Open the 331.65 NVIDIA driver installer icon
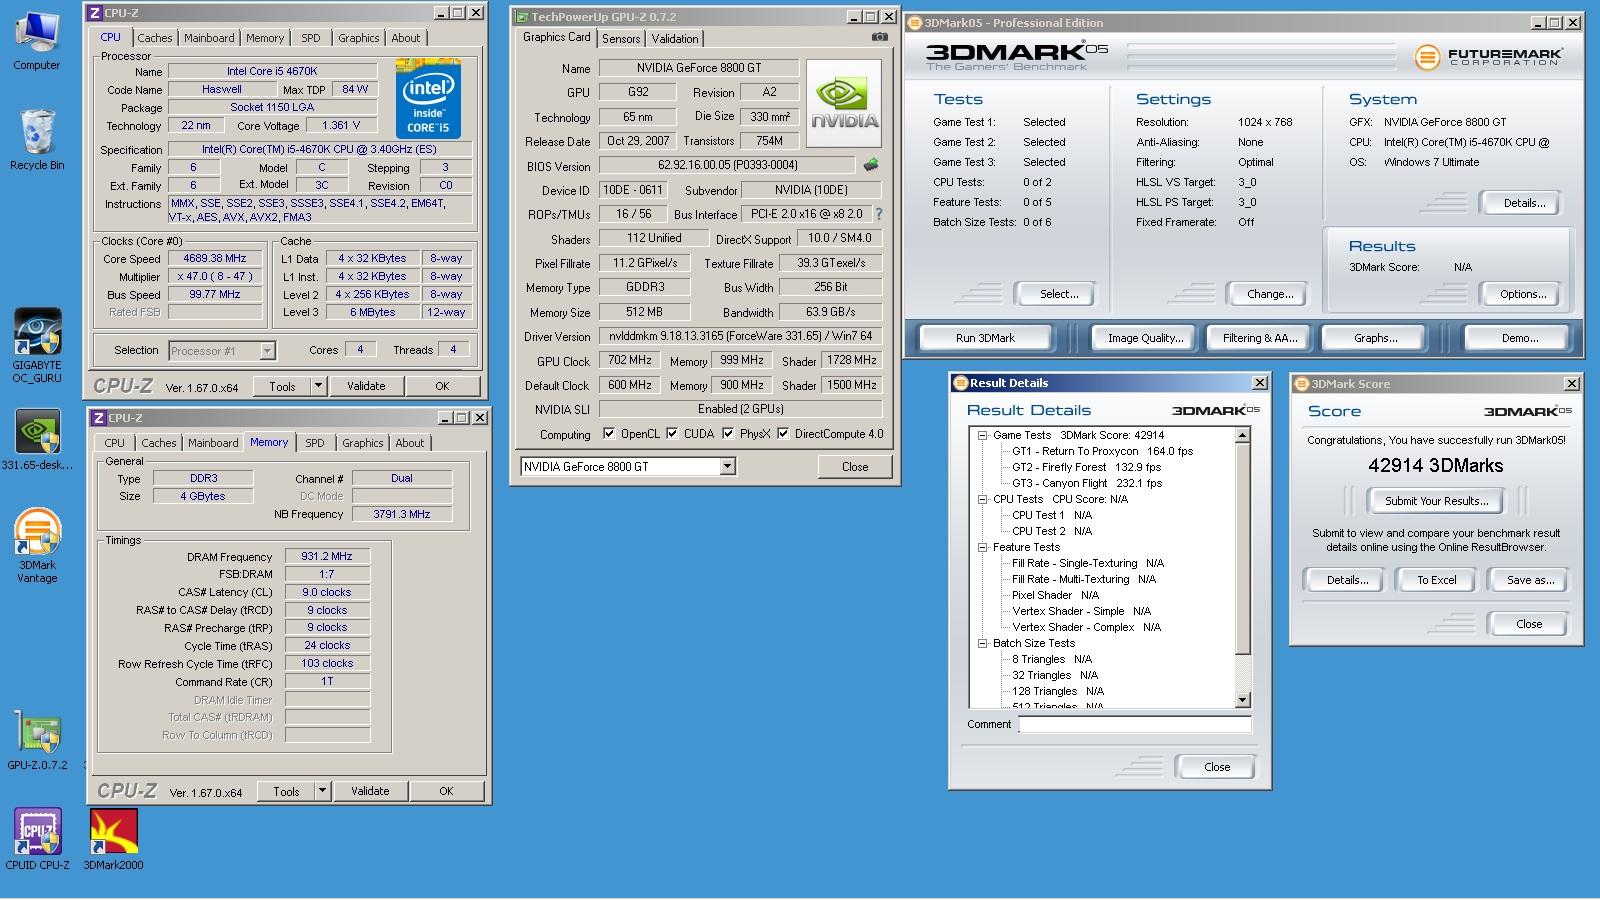The image size is (1600, 900). pos(37,440)
